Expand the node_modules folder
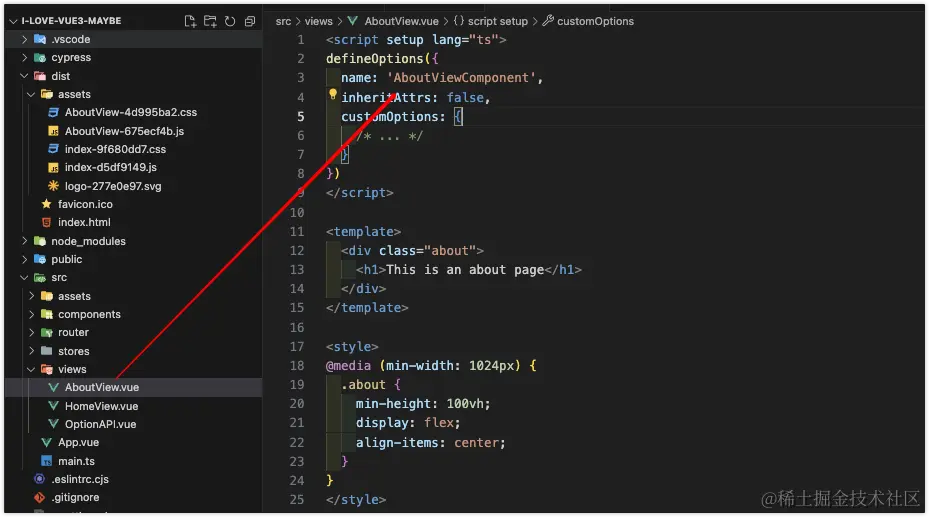The image size is (929, 517). (x=24, y=241)
